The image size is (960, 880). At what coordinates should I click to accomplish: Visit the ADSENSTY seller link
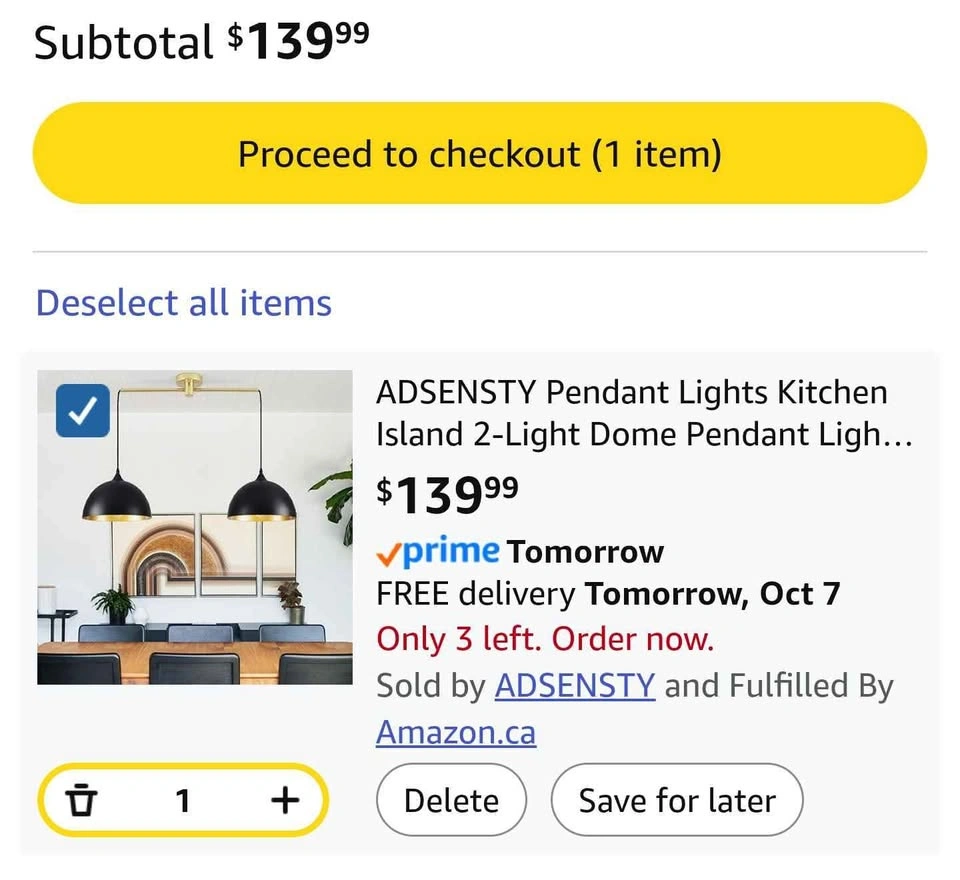coord(575,686)
